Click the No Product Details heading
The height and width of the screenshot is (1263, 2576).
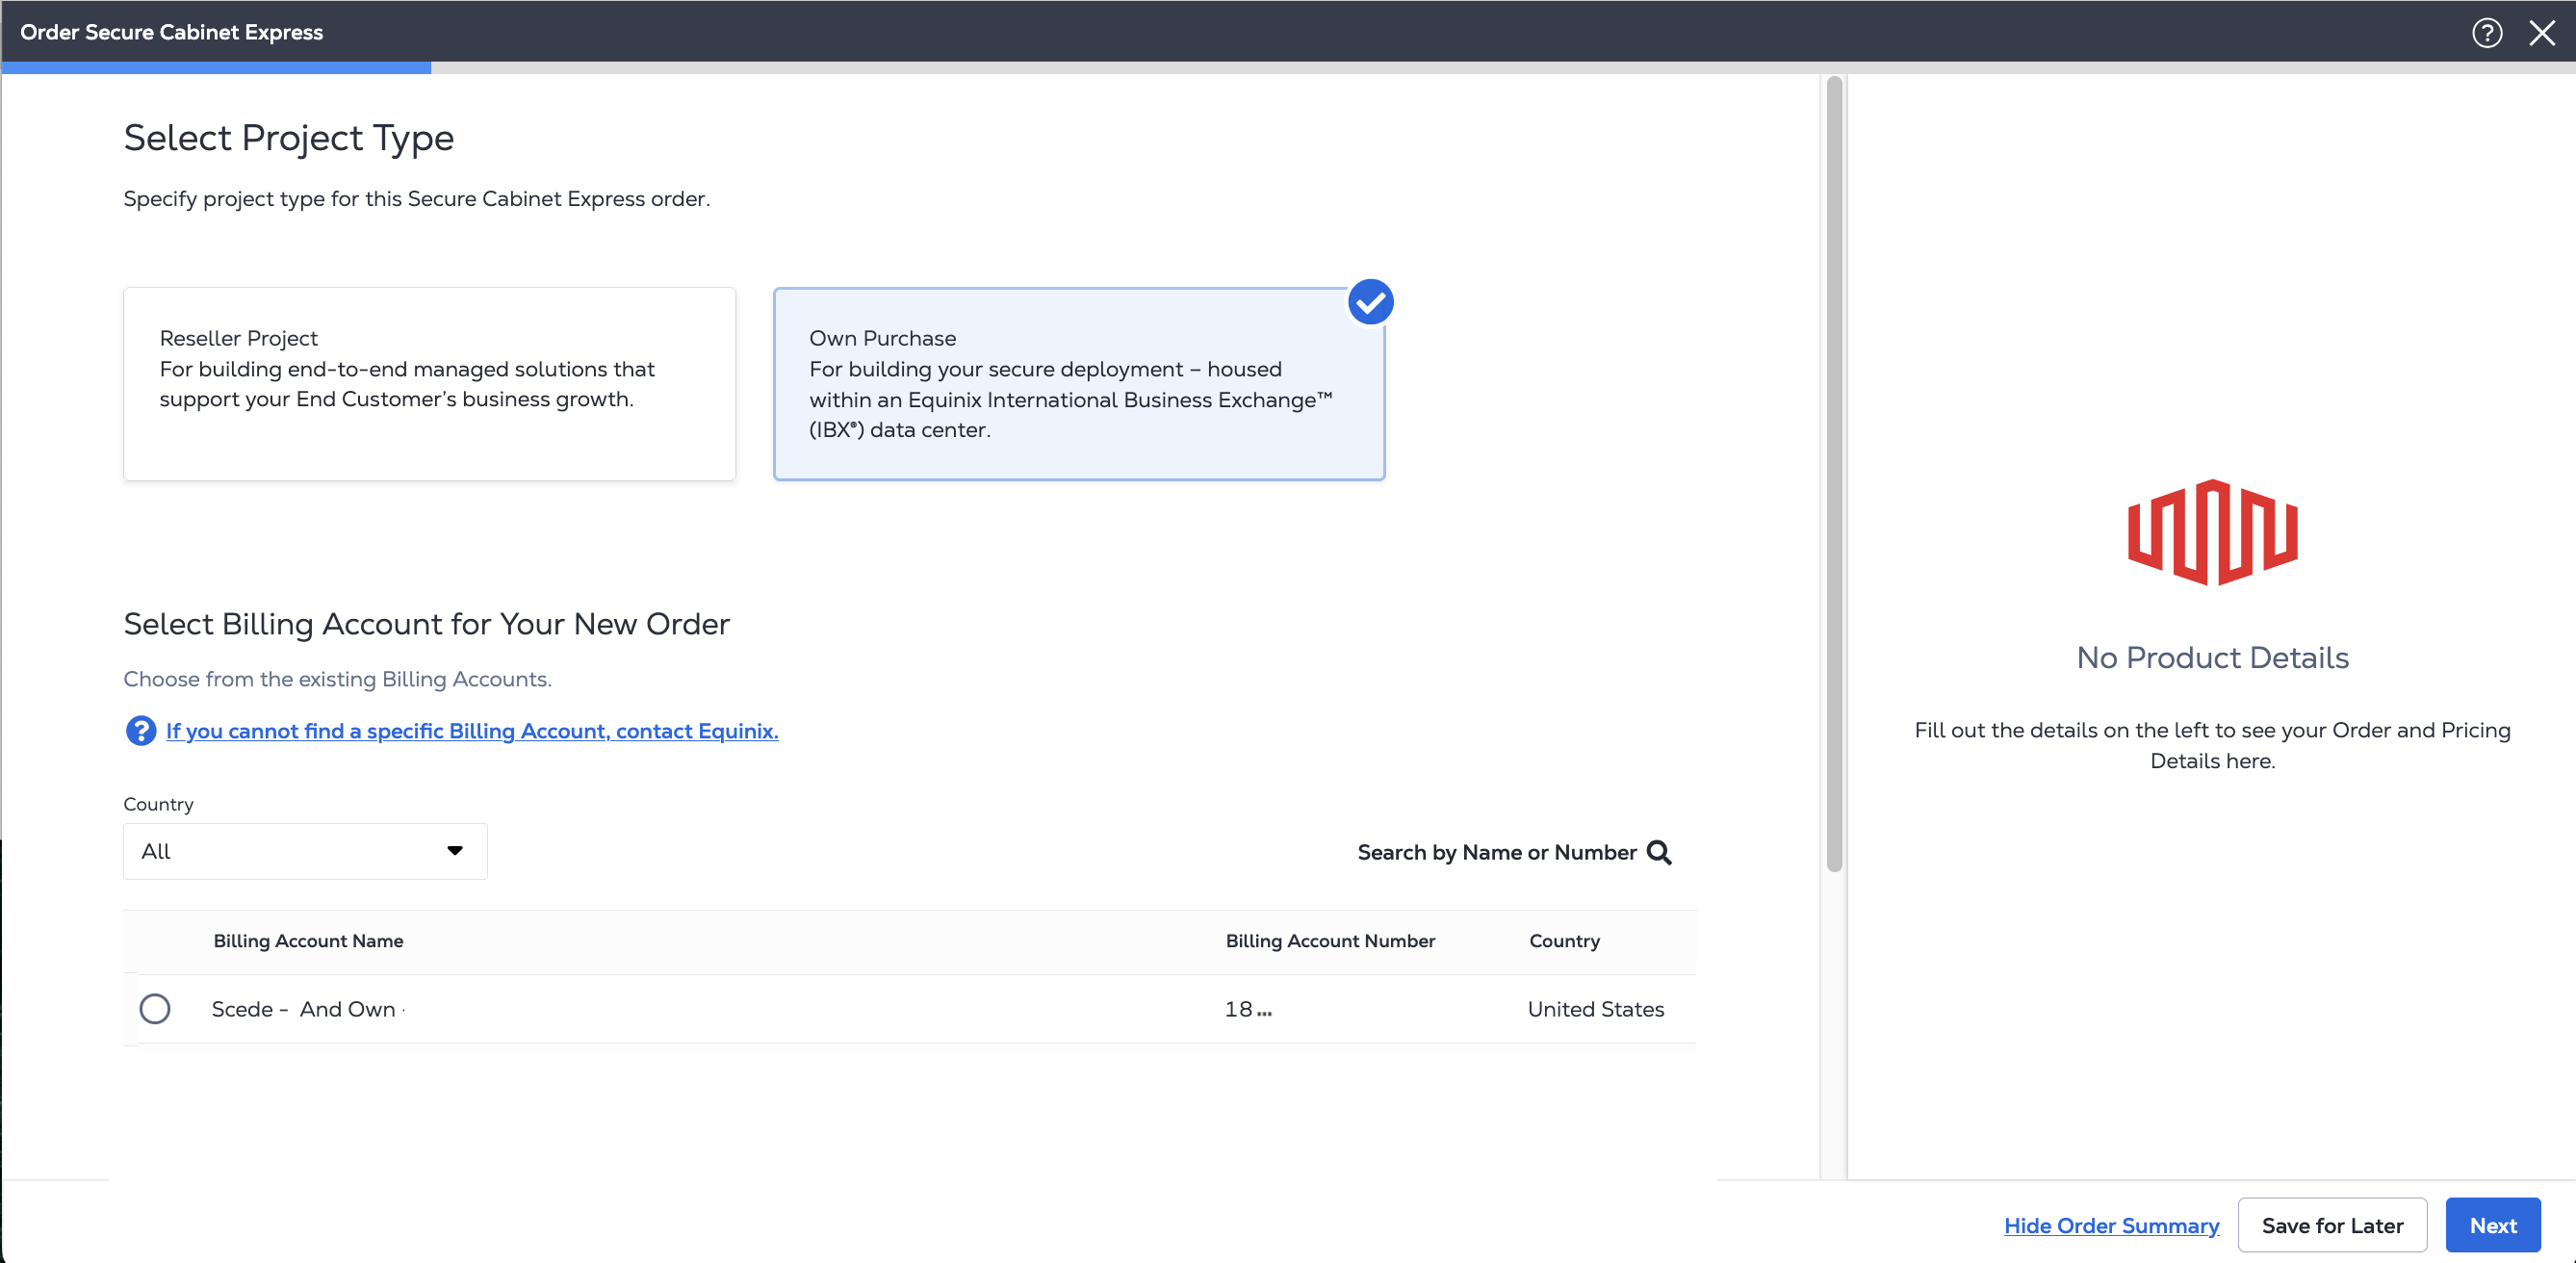[2212, 657]
